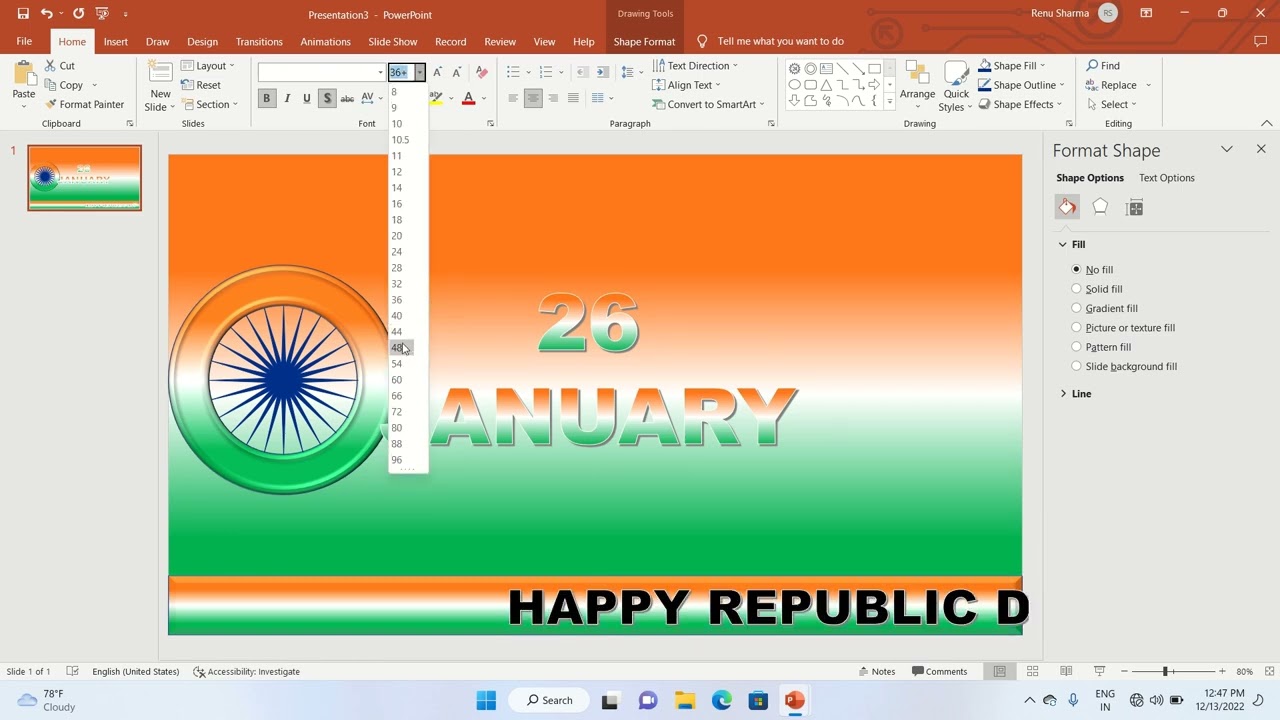Switch to Reading View in status bar
Image resolution: width=1280 pixels, height=720 pixels.
[x=1066, y=671]
